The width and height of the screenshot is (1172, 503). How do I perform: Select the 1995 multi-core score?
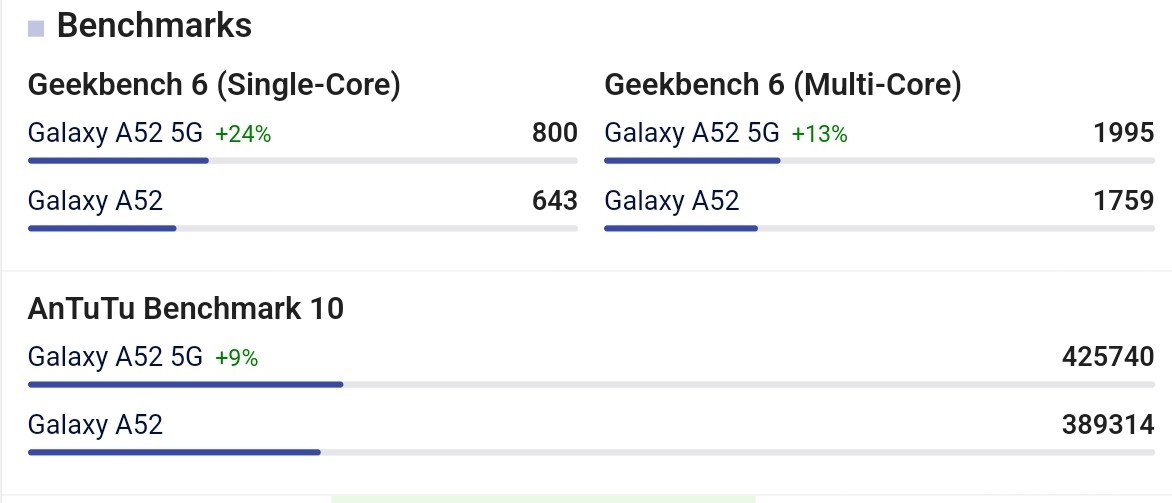click(1124, 133)
